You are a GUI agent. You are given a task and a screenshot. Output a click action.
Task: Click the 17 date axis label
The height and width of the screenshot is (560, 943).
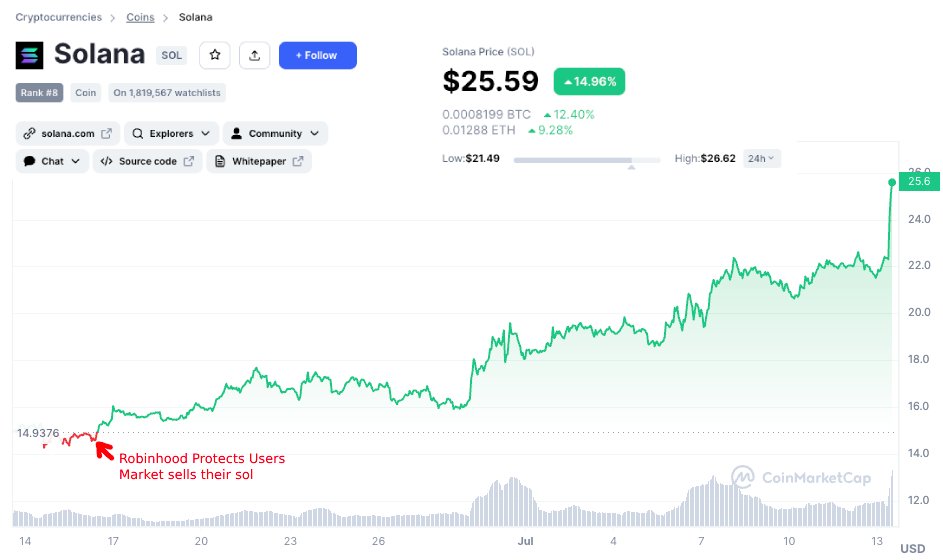[113, 541]
